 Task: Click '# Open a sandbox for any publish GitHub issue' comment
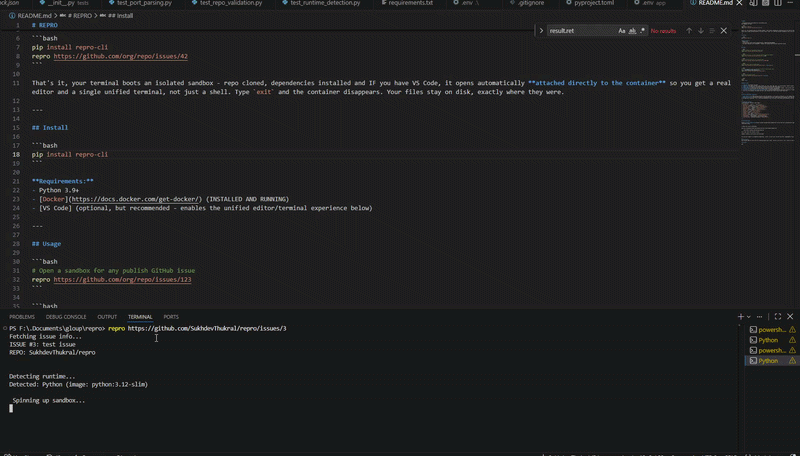coord(113,270)
